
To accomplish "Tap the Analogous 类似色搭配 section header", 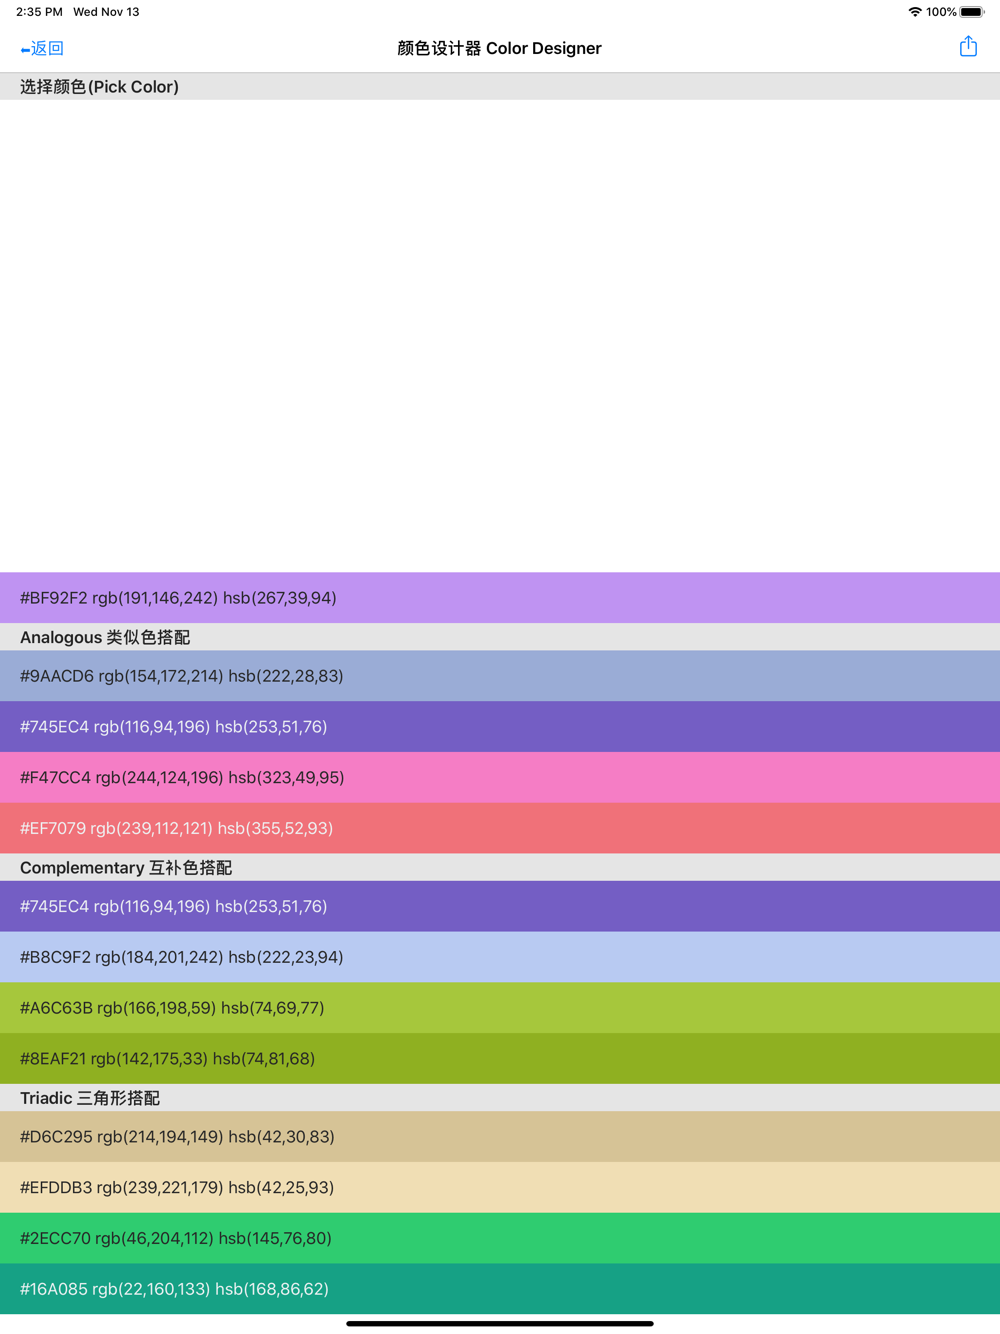I will [500, 637].
